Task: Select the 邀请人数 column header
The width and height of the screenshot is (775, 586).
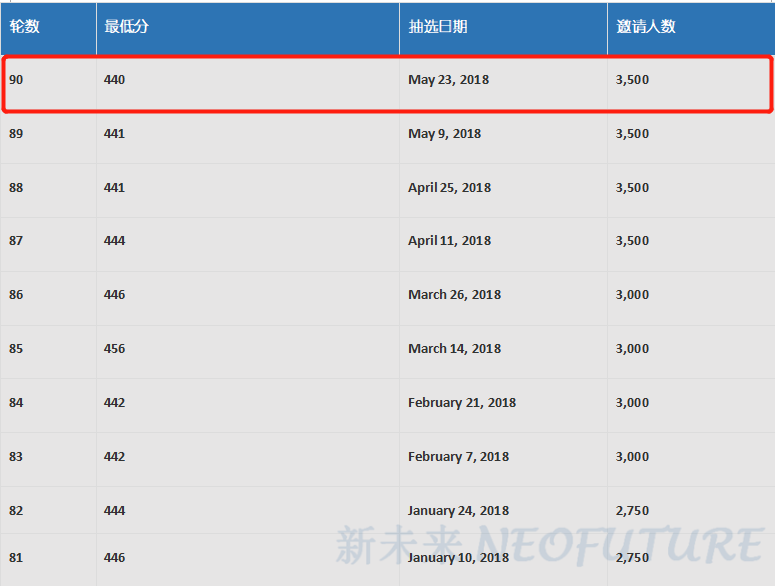Action: pyautogui.click(x=646, y=27)
